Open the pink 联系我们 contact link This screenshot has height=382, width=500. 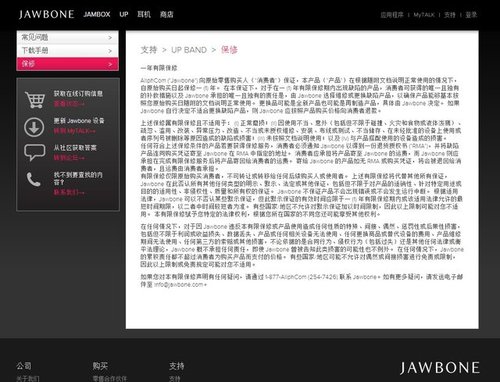(x=69, y=192)
